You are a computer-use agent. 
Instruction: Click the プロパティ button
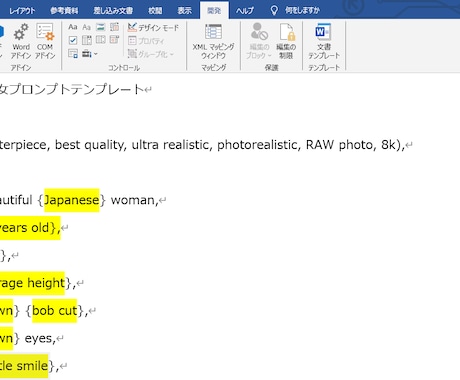point(146,41)
